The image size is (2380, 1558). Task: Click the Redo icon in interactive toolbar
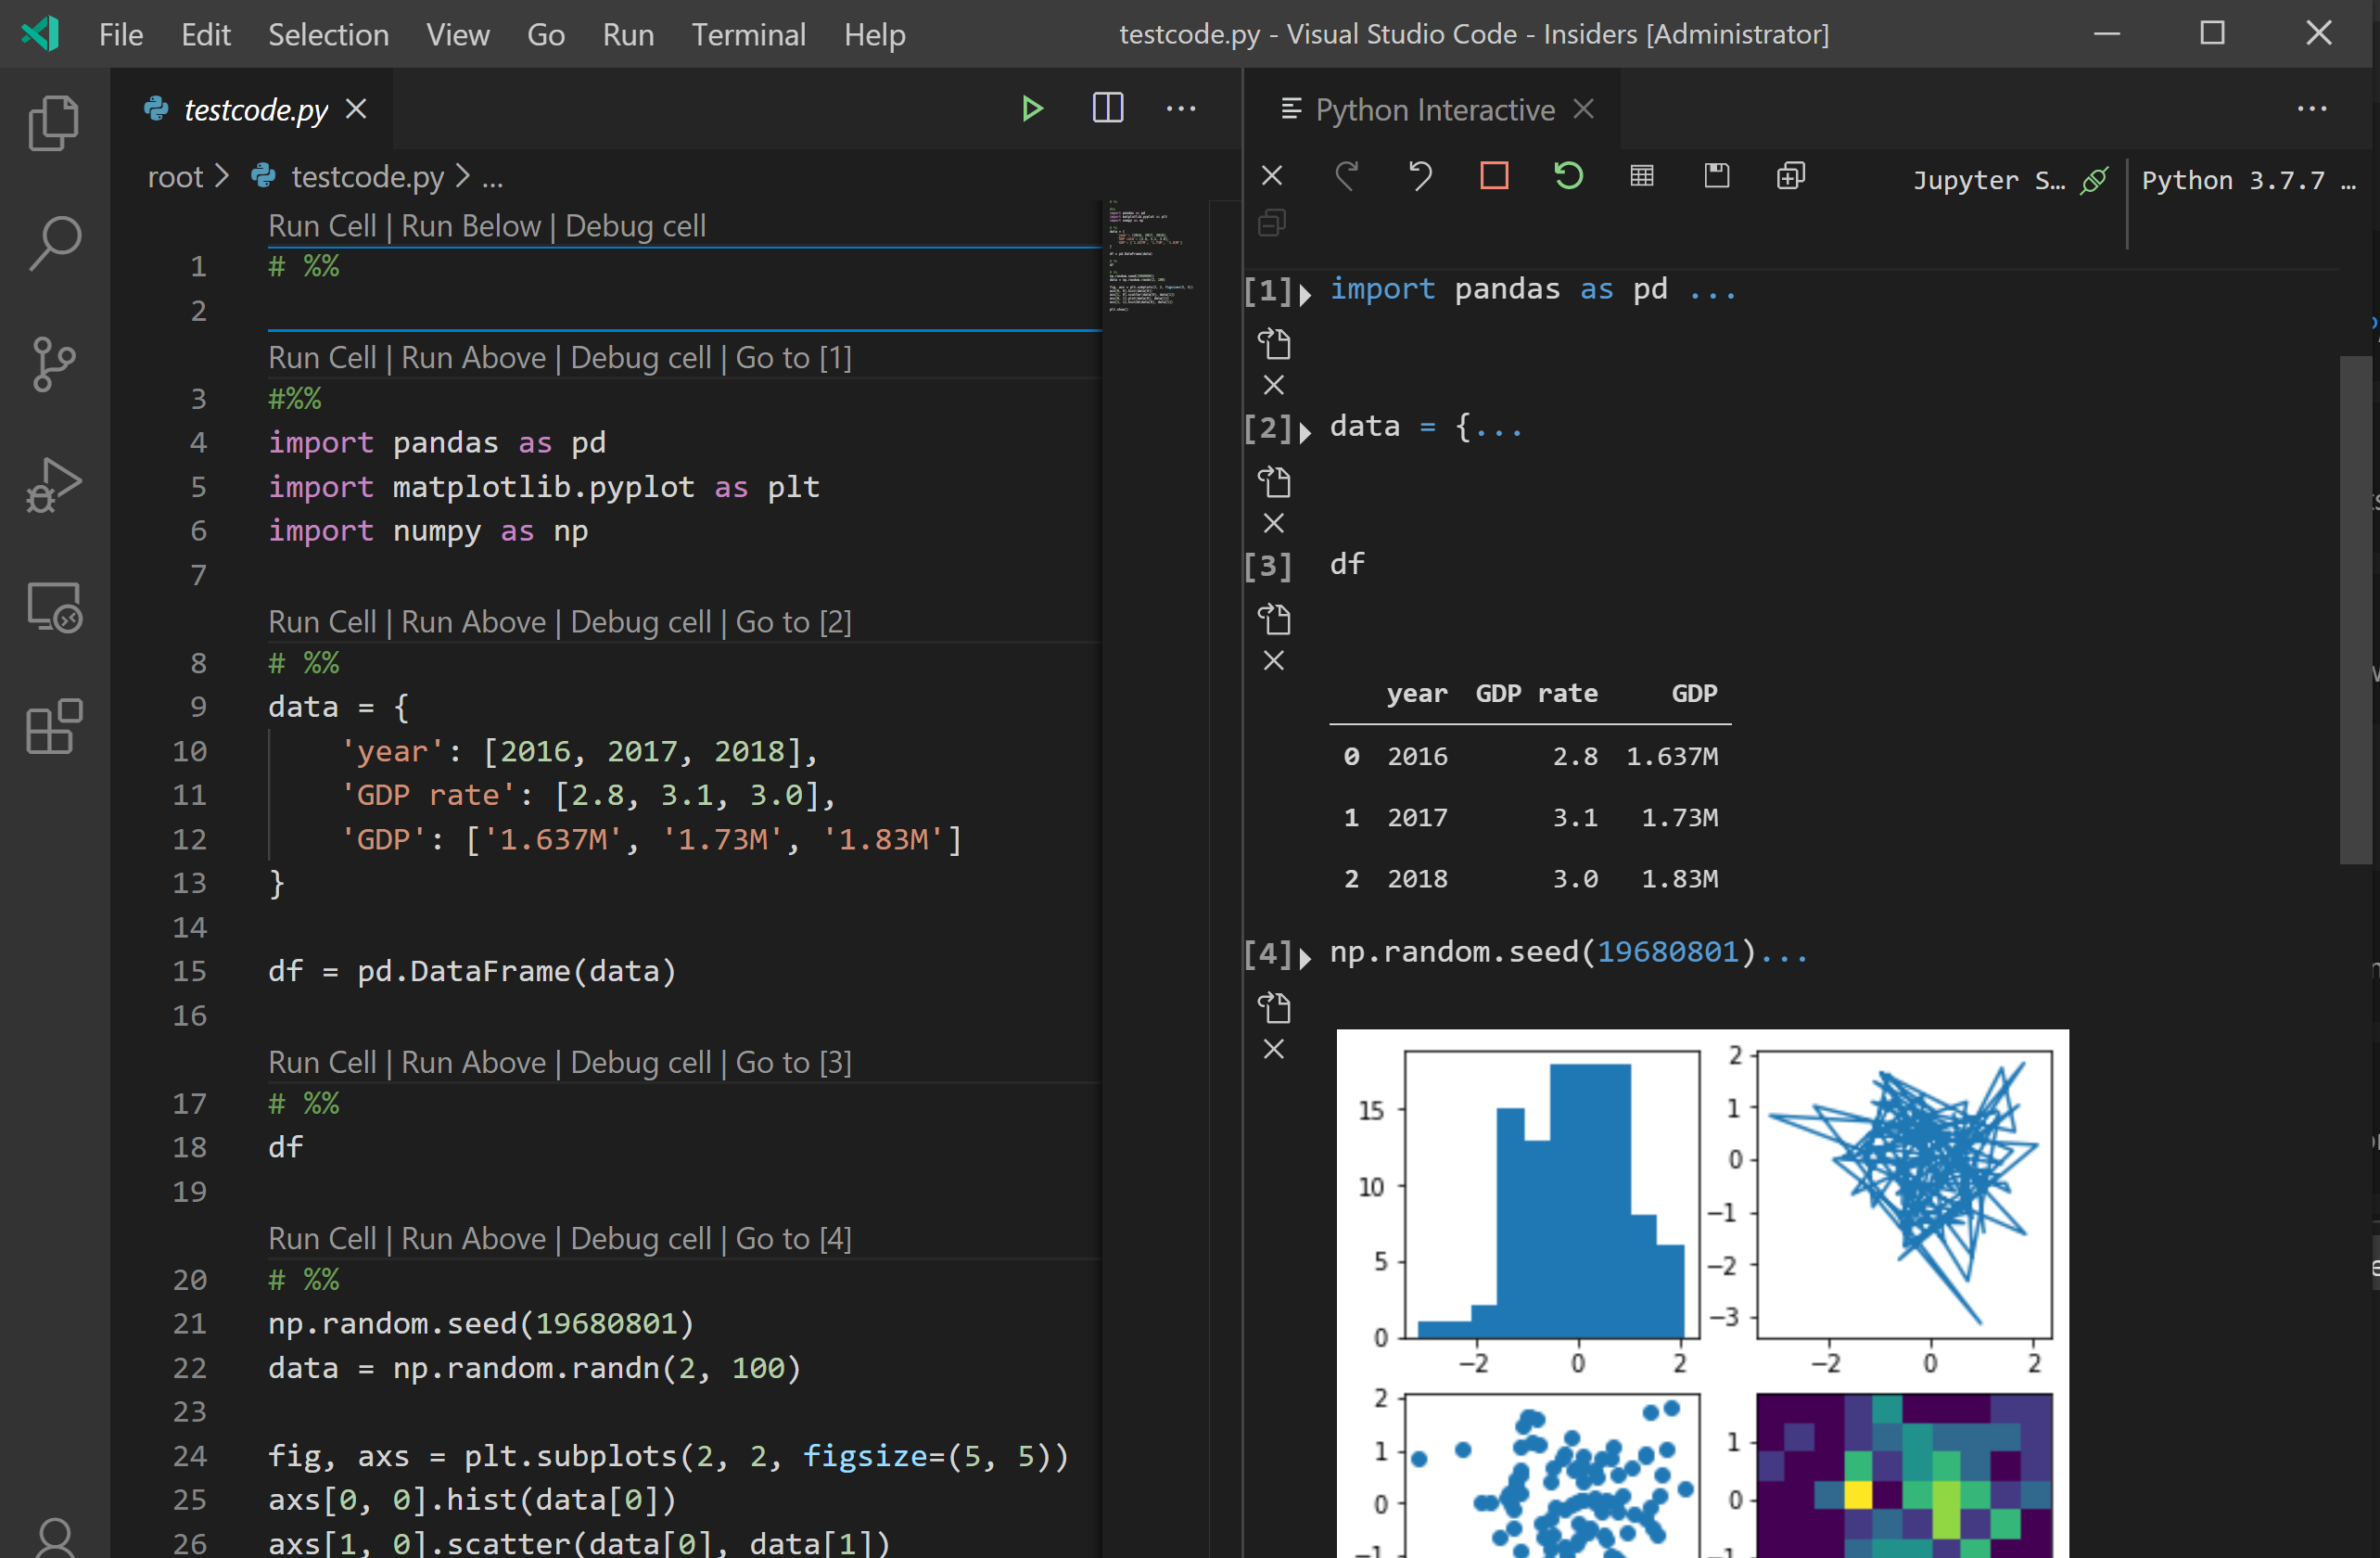(1347, 176)
